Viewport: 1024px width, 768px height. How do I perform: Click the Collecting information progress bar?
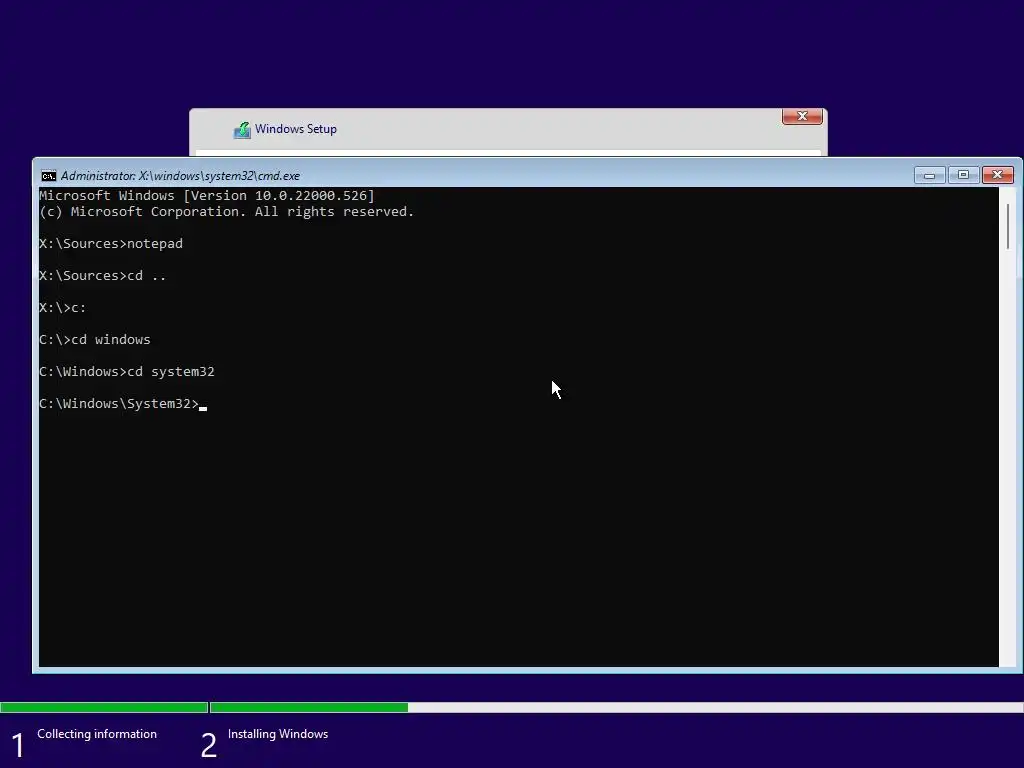104,707
